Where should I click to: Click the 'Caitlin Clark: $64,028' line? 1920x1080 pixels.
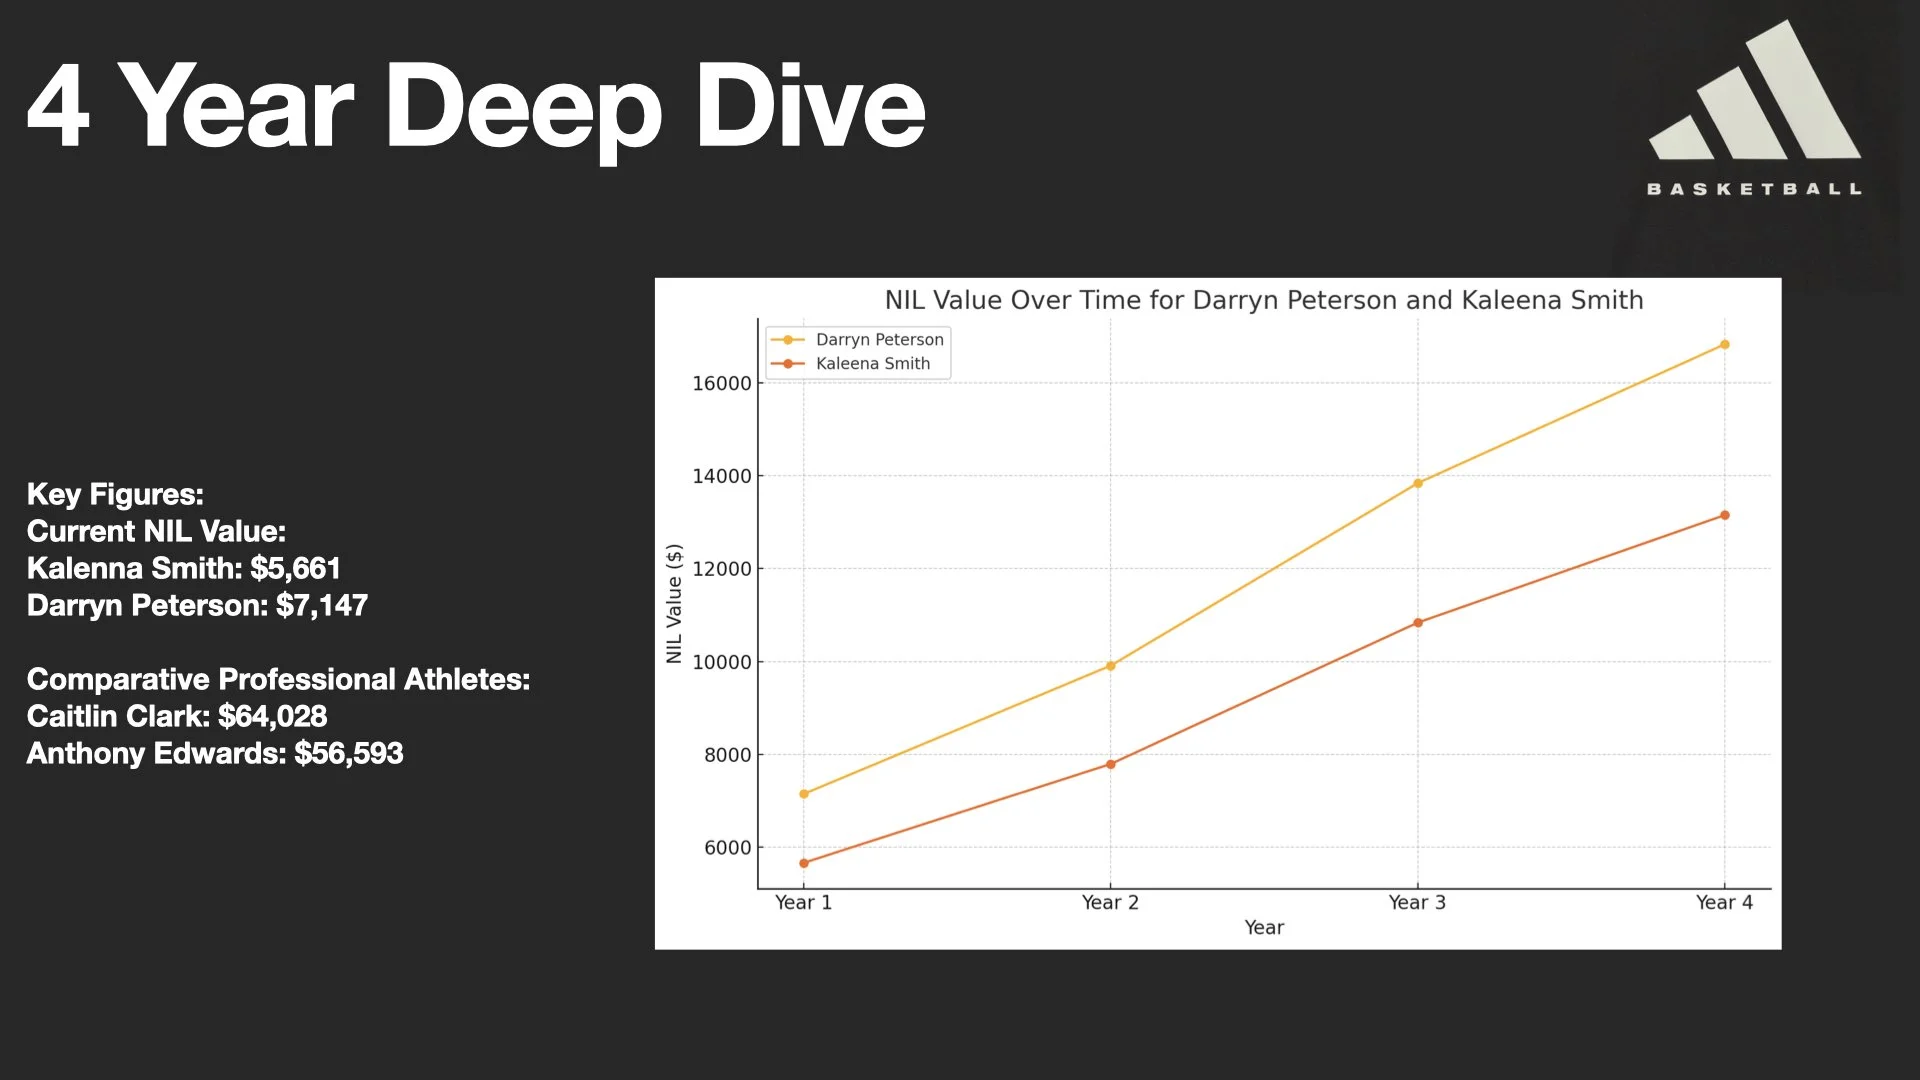177,716
